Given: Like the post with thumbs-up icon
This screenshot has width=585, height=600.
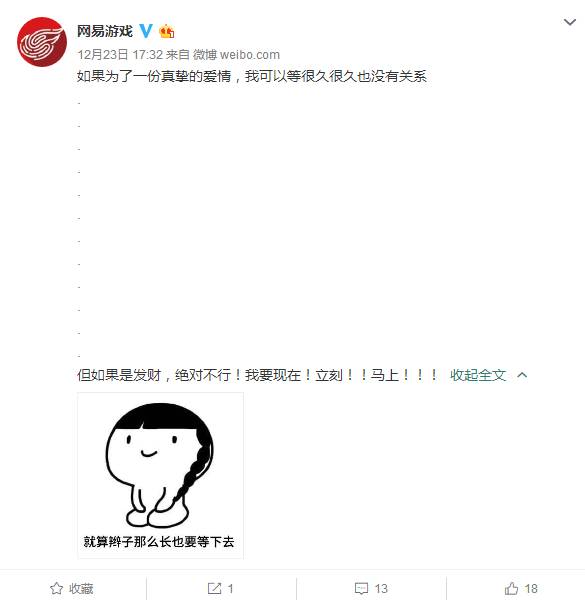Looking at the screenshot, I should (511, 588).
